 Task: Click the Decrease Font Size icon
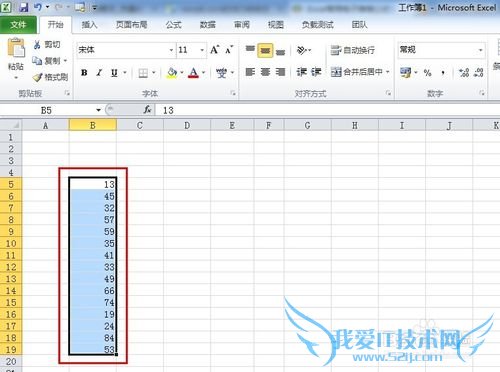tap(229, 50)
